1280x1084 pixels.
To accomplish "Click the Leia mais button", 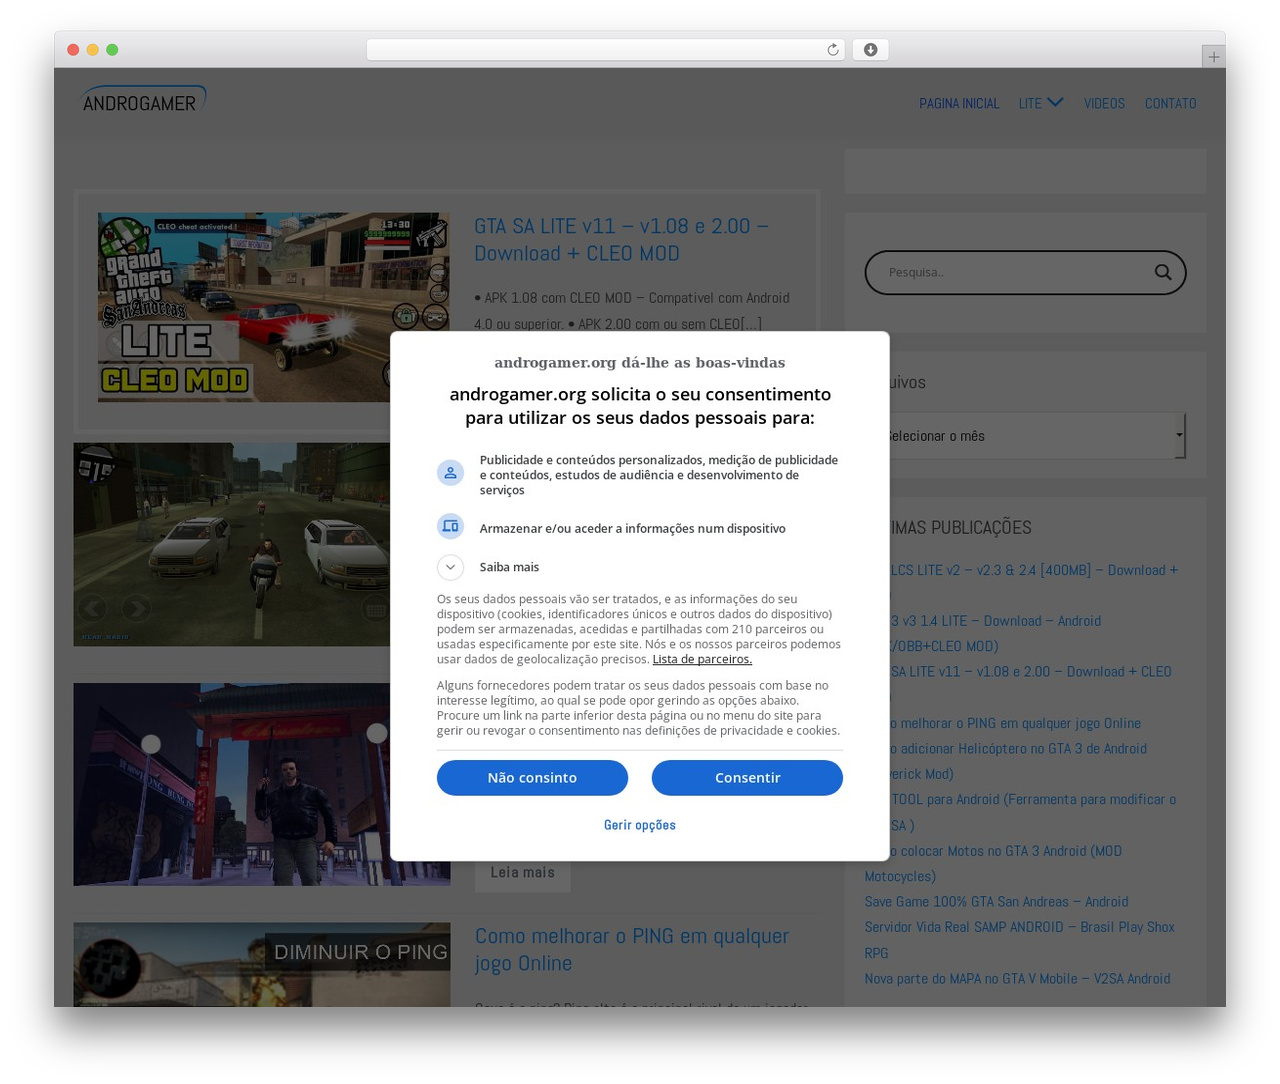I will tap(522, 873).
